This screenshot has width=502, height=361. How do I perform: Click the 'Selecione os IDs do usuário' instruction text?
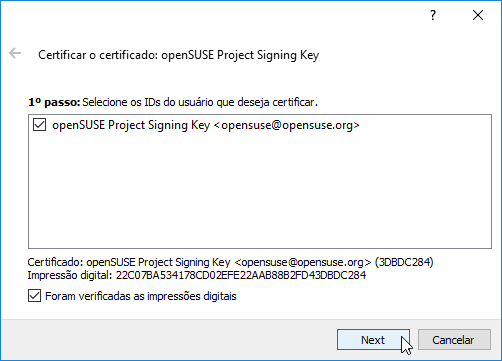tap(200, 102)
